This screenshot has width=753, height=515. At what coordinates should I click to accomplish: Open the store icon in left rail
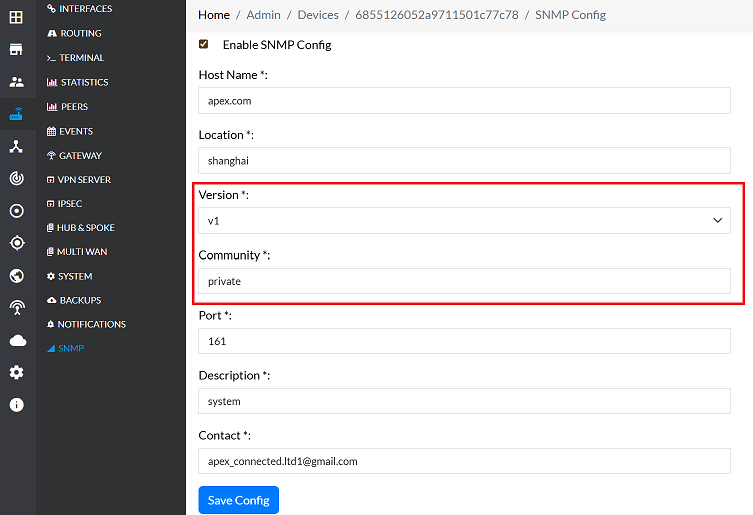[16, 49]
